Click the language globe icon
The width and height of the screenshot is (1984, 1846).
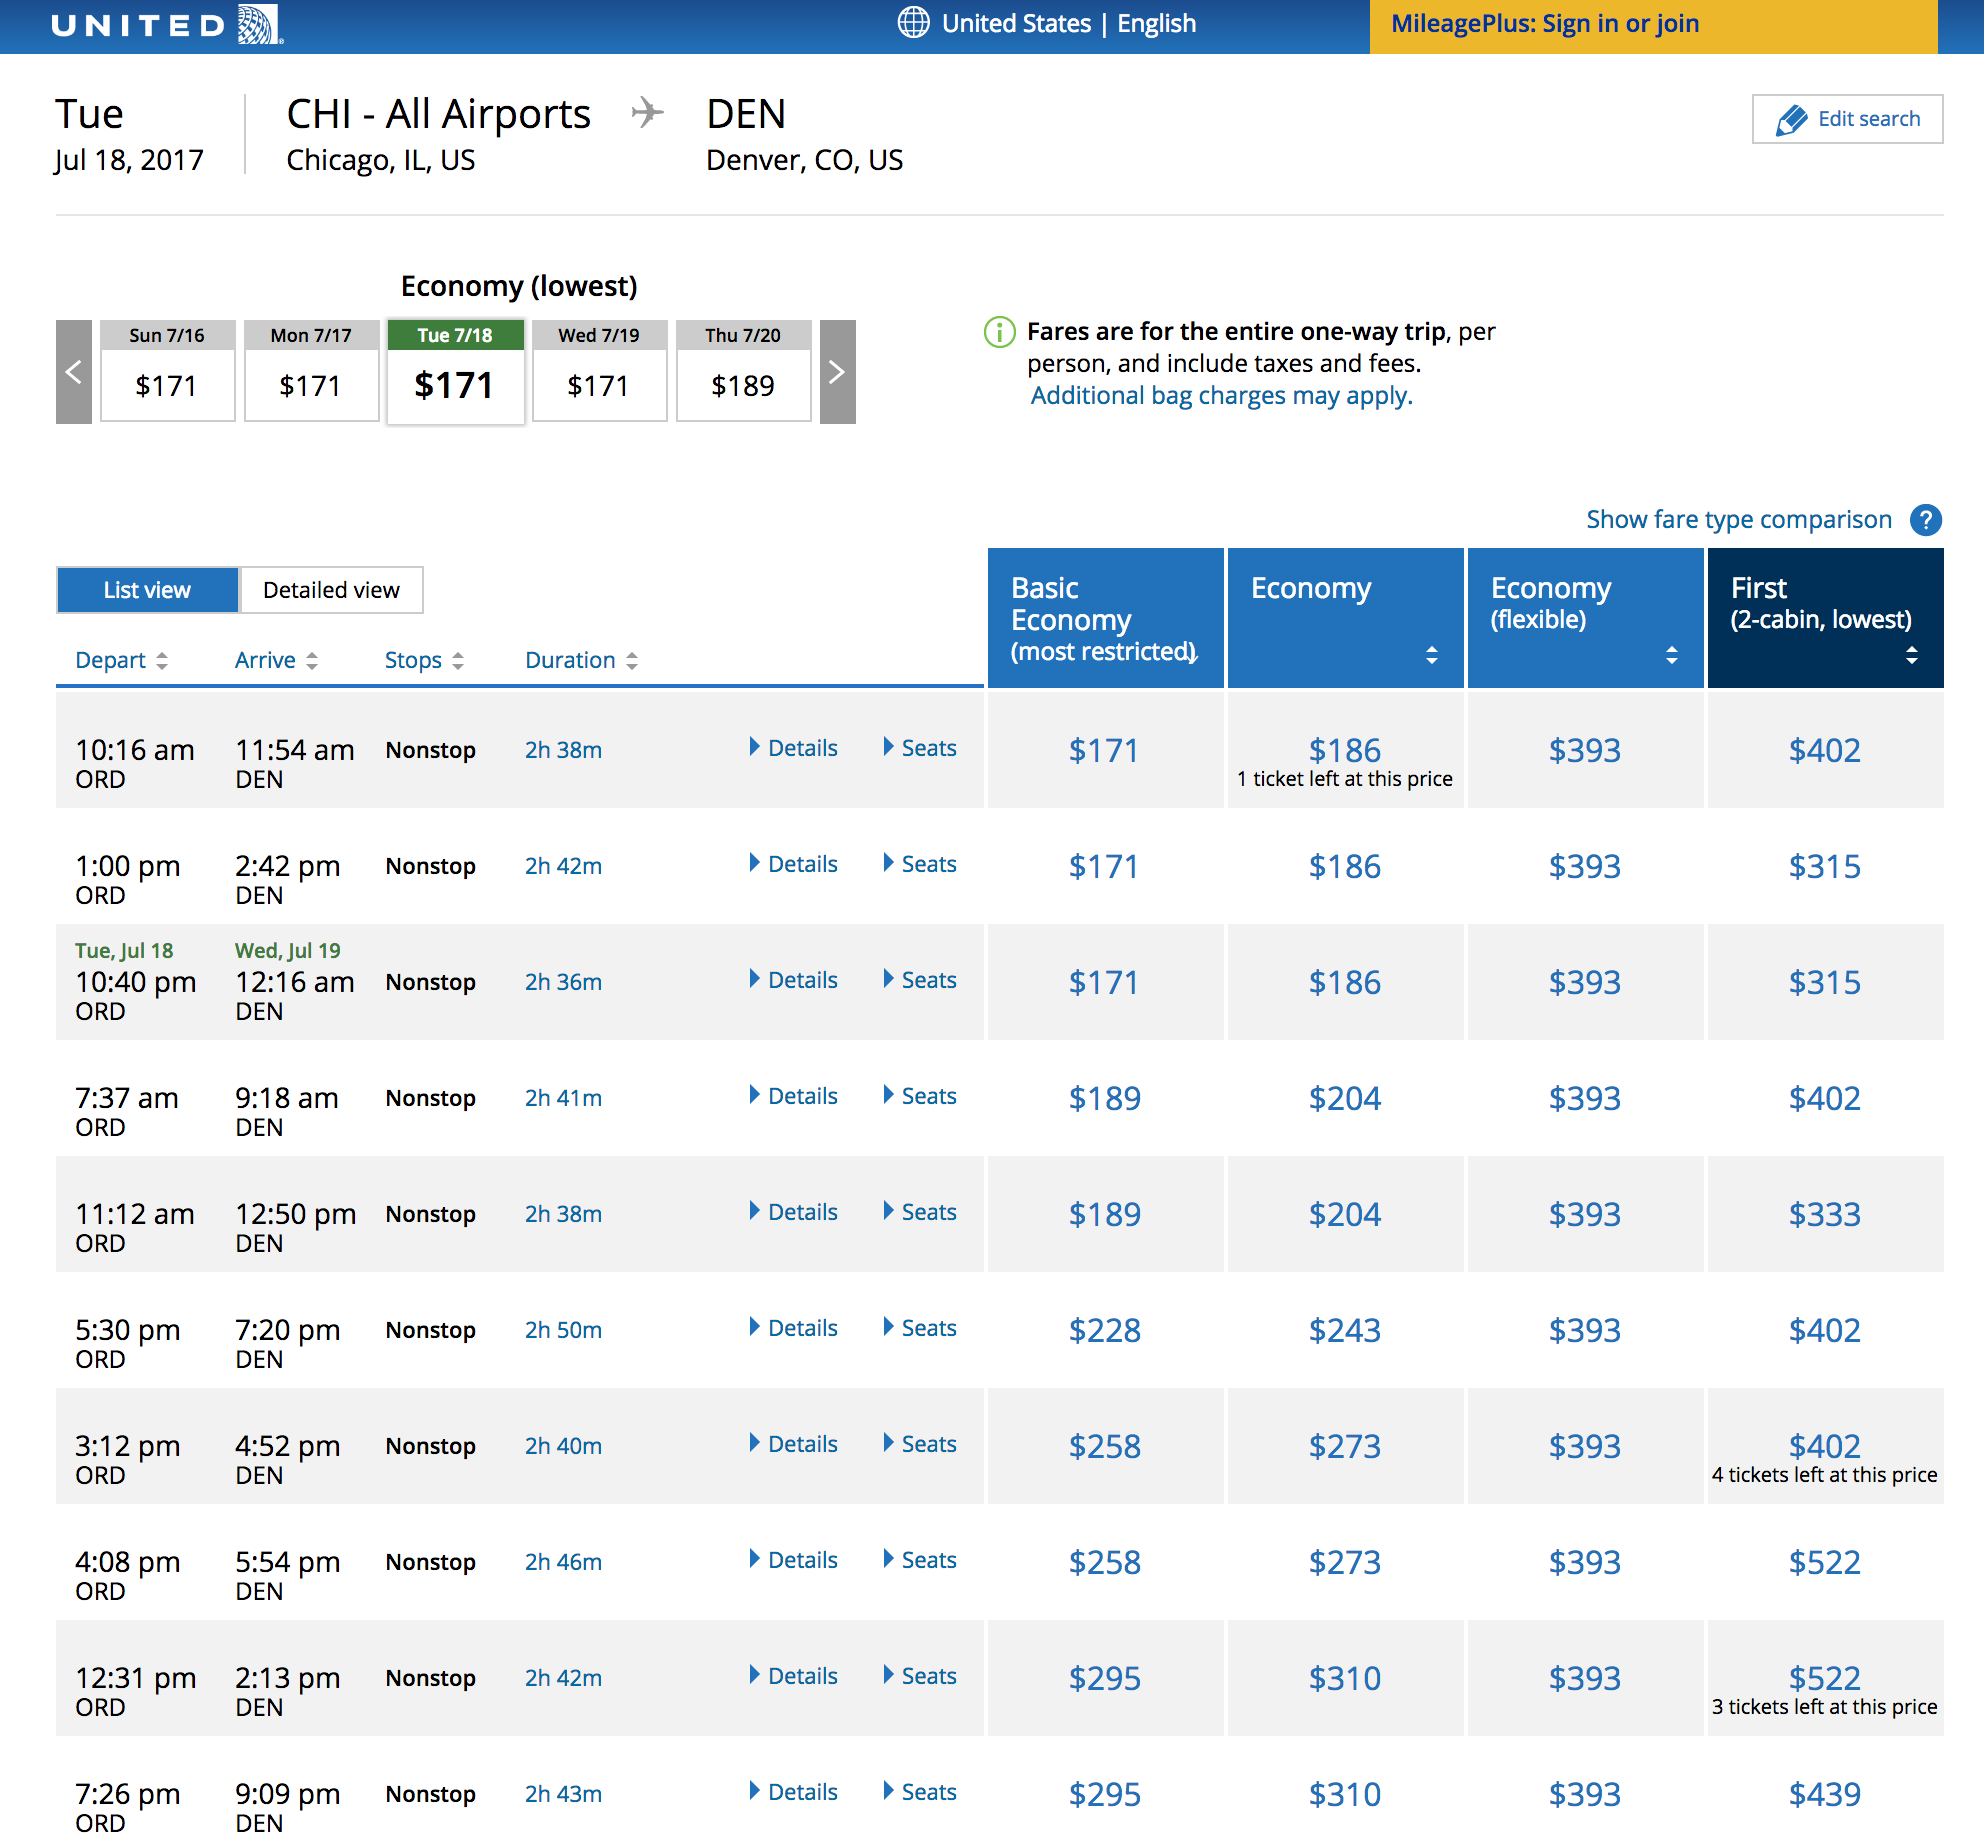(912, 22)
